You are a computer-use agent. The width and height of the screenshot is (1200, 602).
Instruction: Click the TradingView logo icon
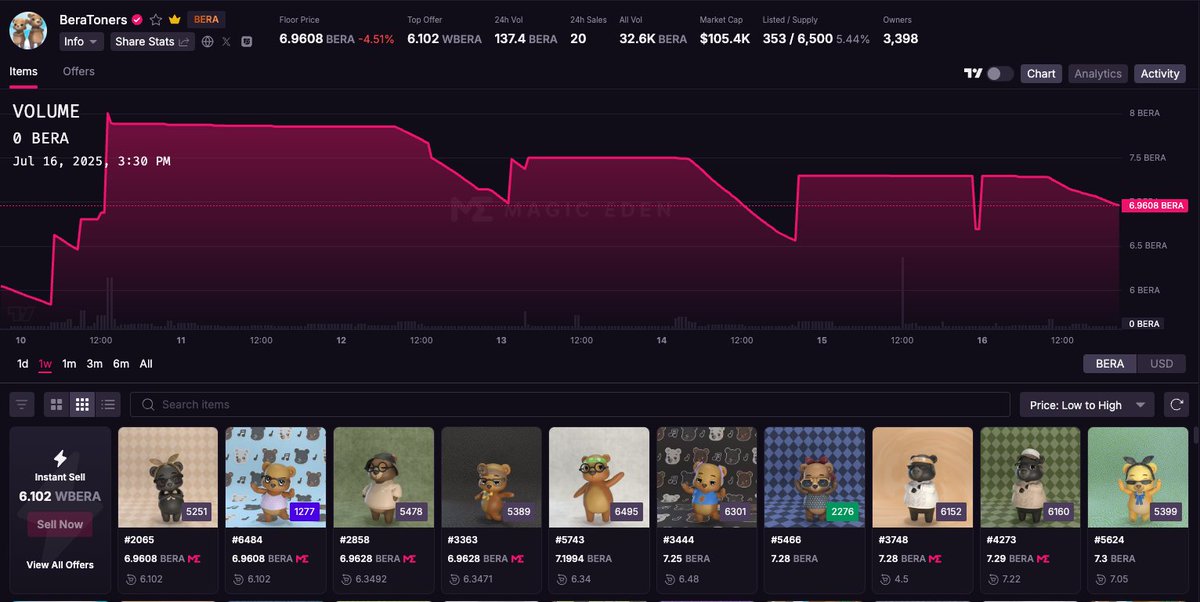[972, 74]
